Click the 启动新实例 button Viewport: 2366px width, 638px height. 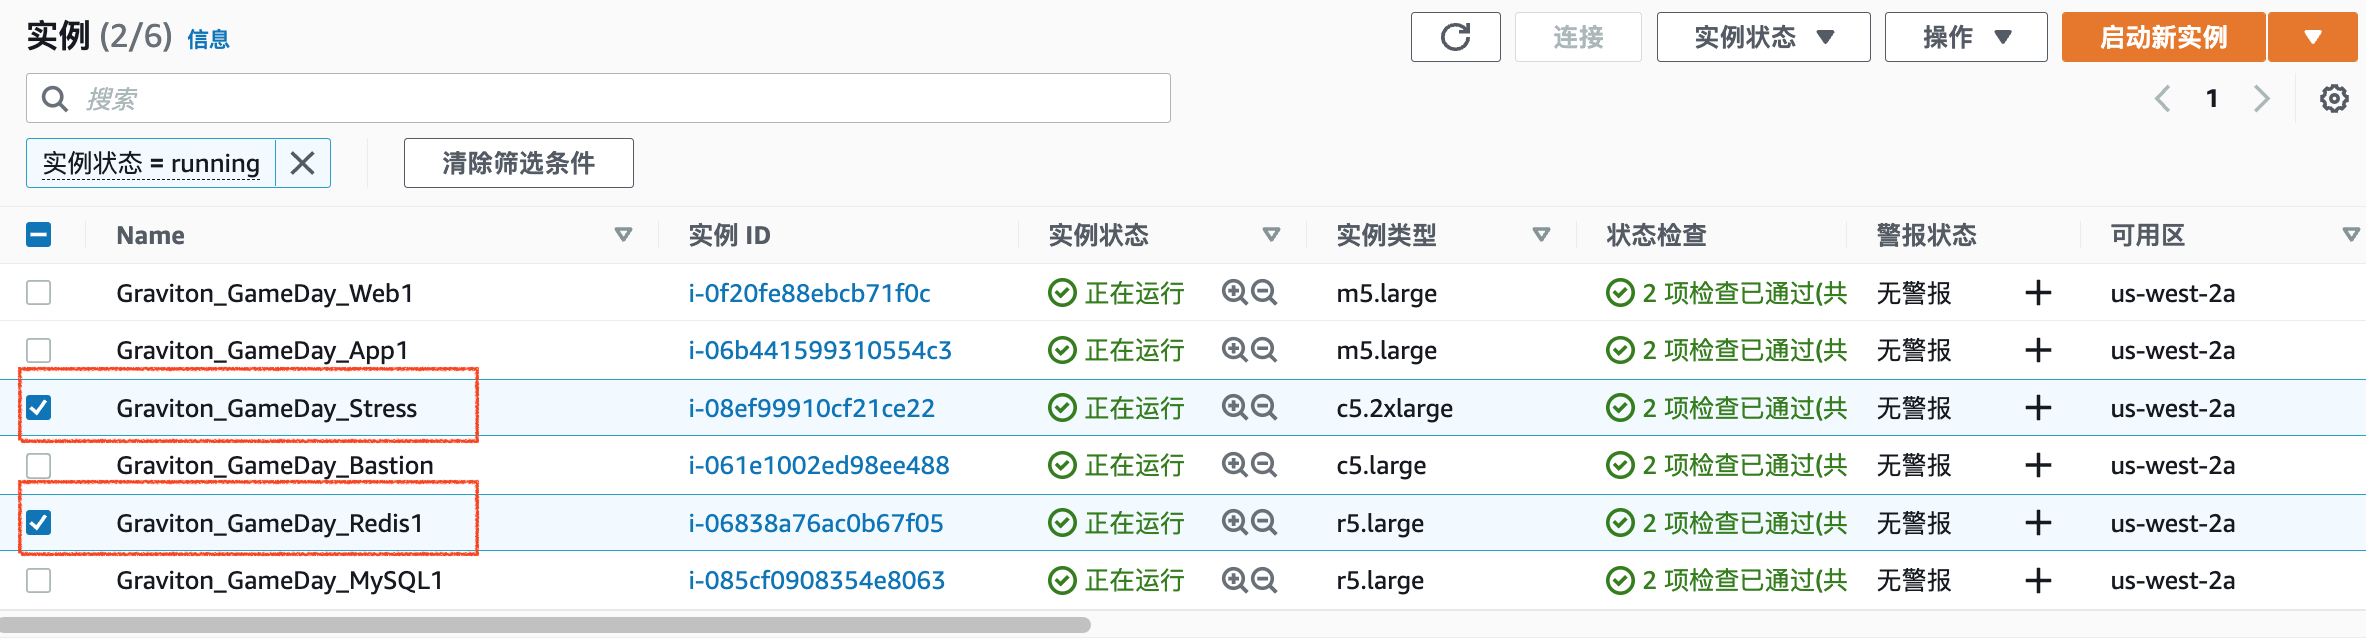point(2162,38)
